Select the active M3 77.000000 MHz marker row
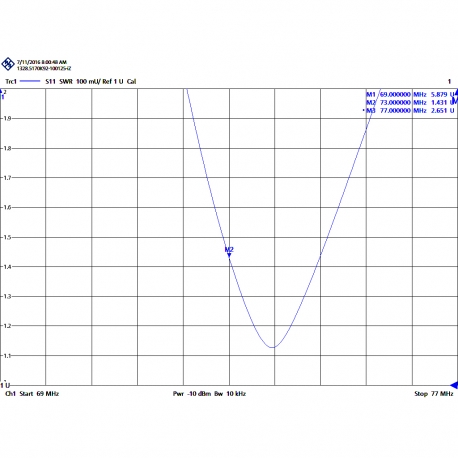The height and width of the screenshot is (458, 458). (x=409, y=110)
